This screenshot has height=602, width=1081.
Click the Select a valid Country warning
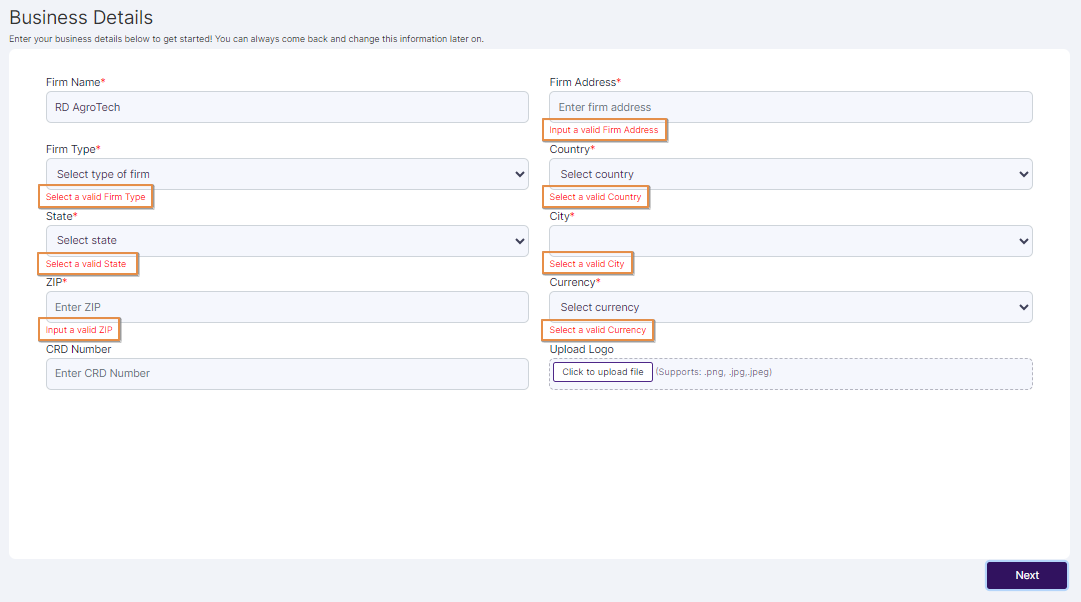click(x=596, y=196)
